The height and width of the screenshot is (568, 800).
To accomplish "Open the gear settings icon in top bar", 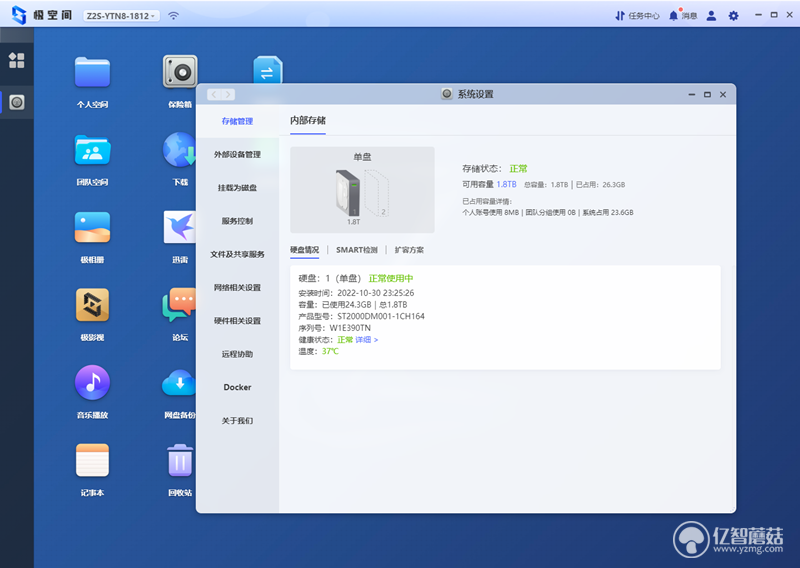I will 733,16.
